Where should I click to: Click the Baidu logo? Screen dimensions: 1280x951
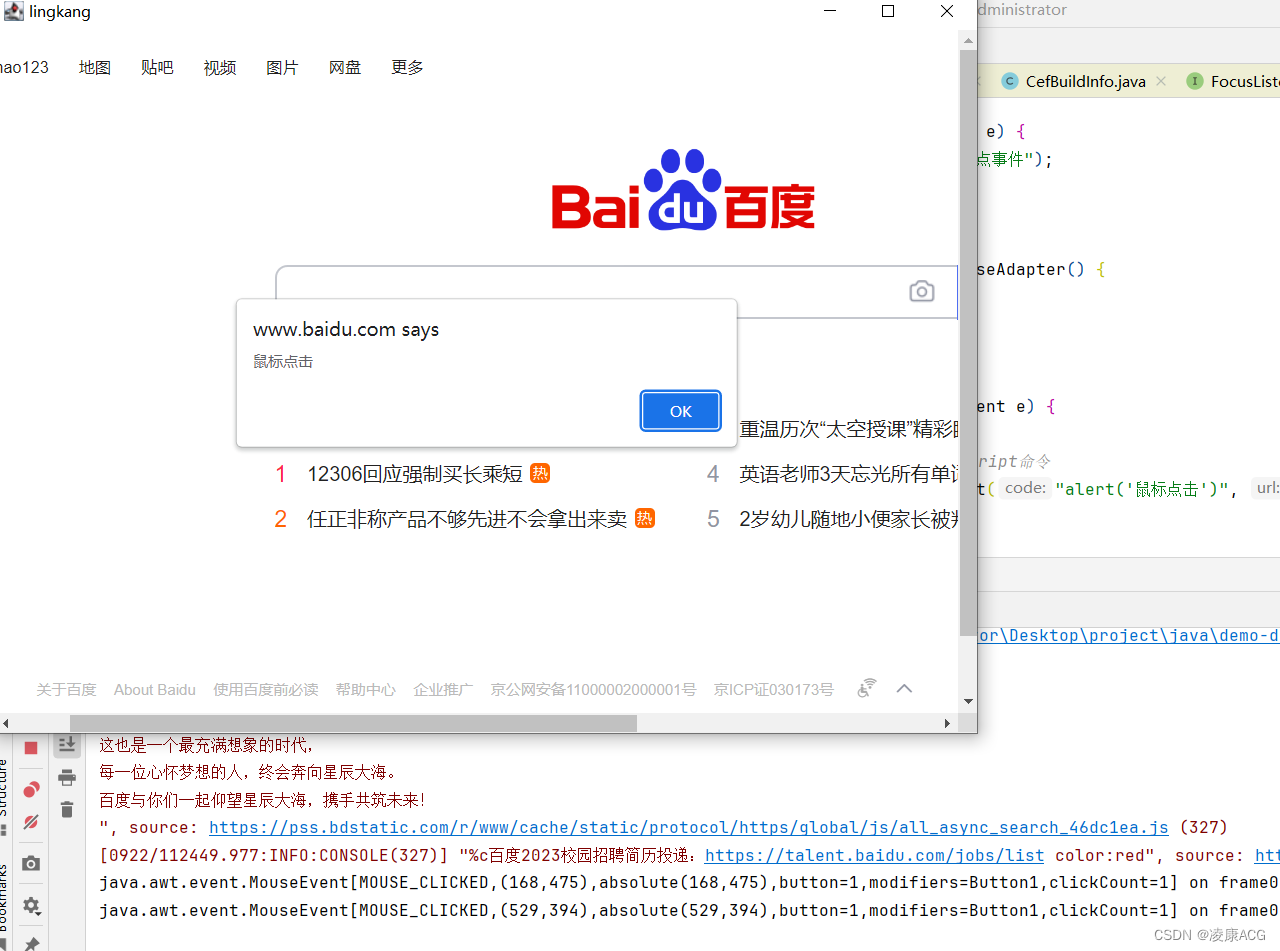[683, 190]
